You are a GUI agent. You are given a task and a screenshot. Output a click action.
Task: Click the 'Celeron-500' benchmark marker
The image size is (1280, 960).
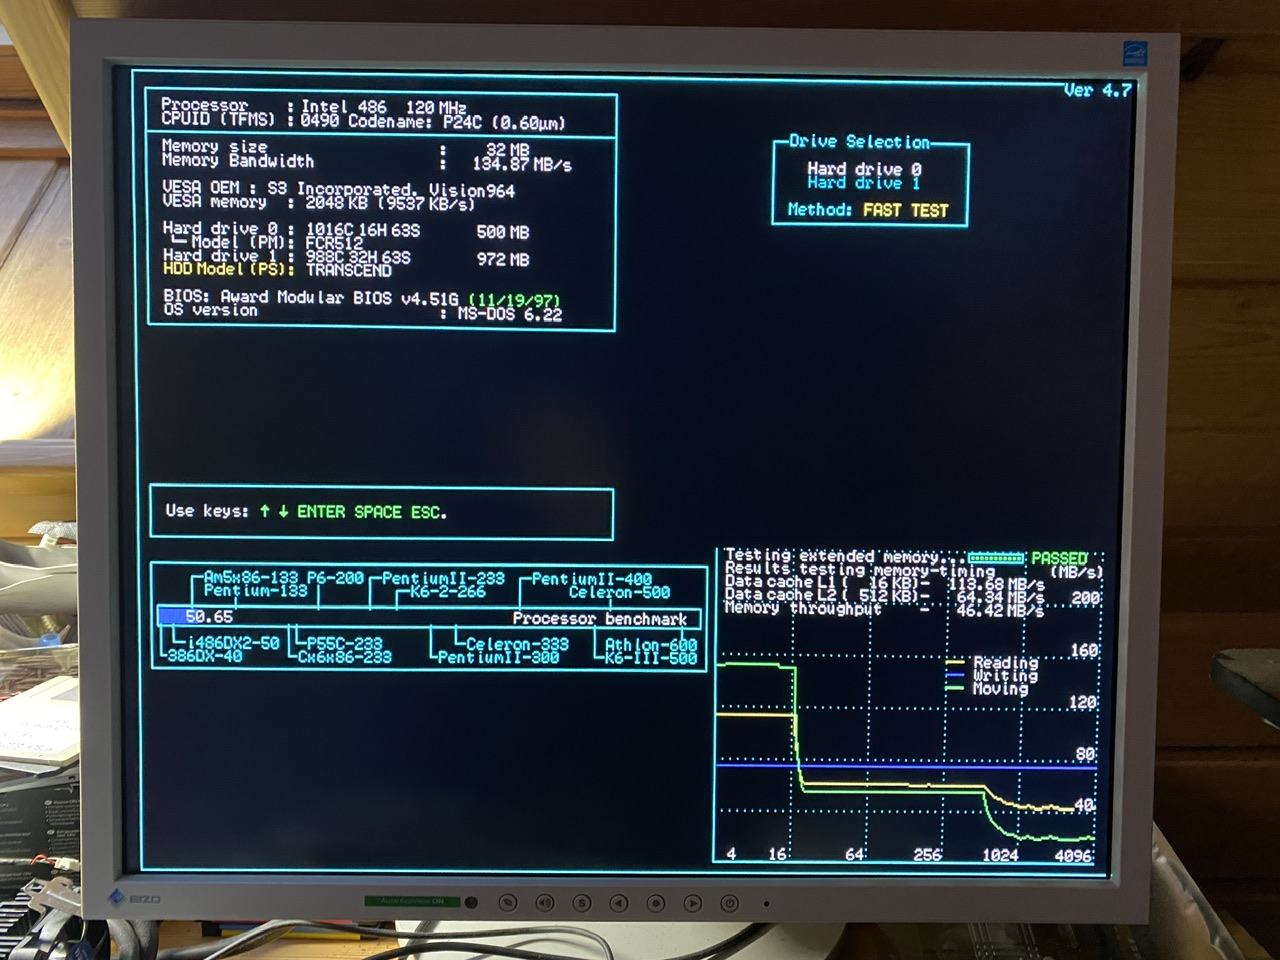[619, 592]
